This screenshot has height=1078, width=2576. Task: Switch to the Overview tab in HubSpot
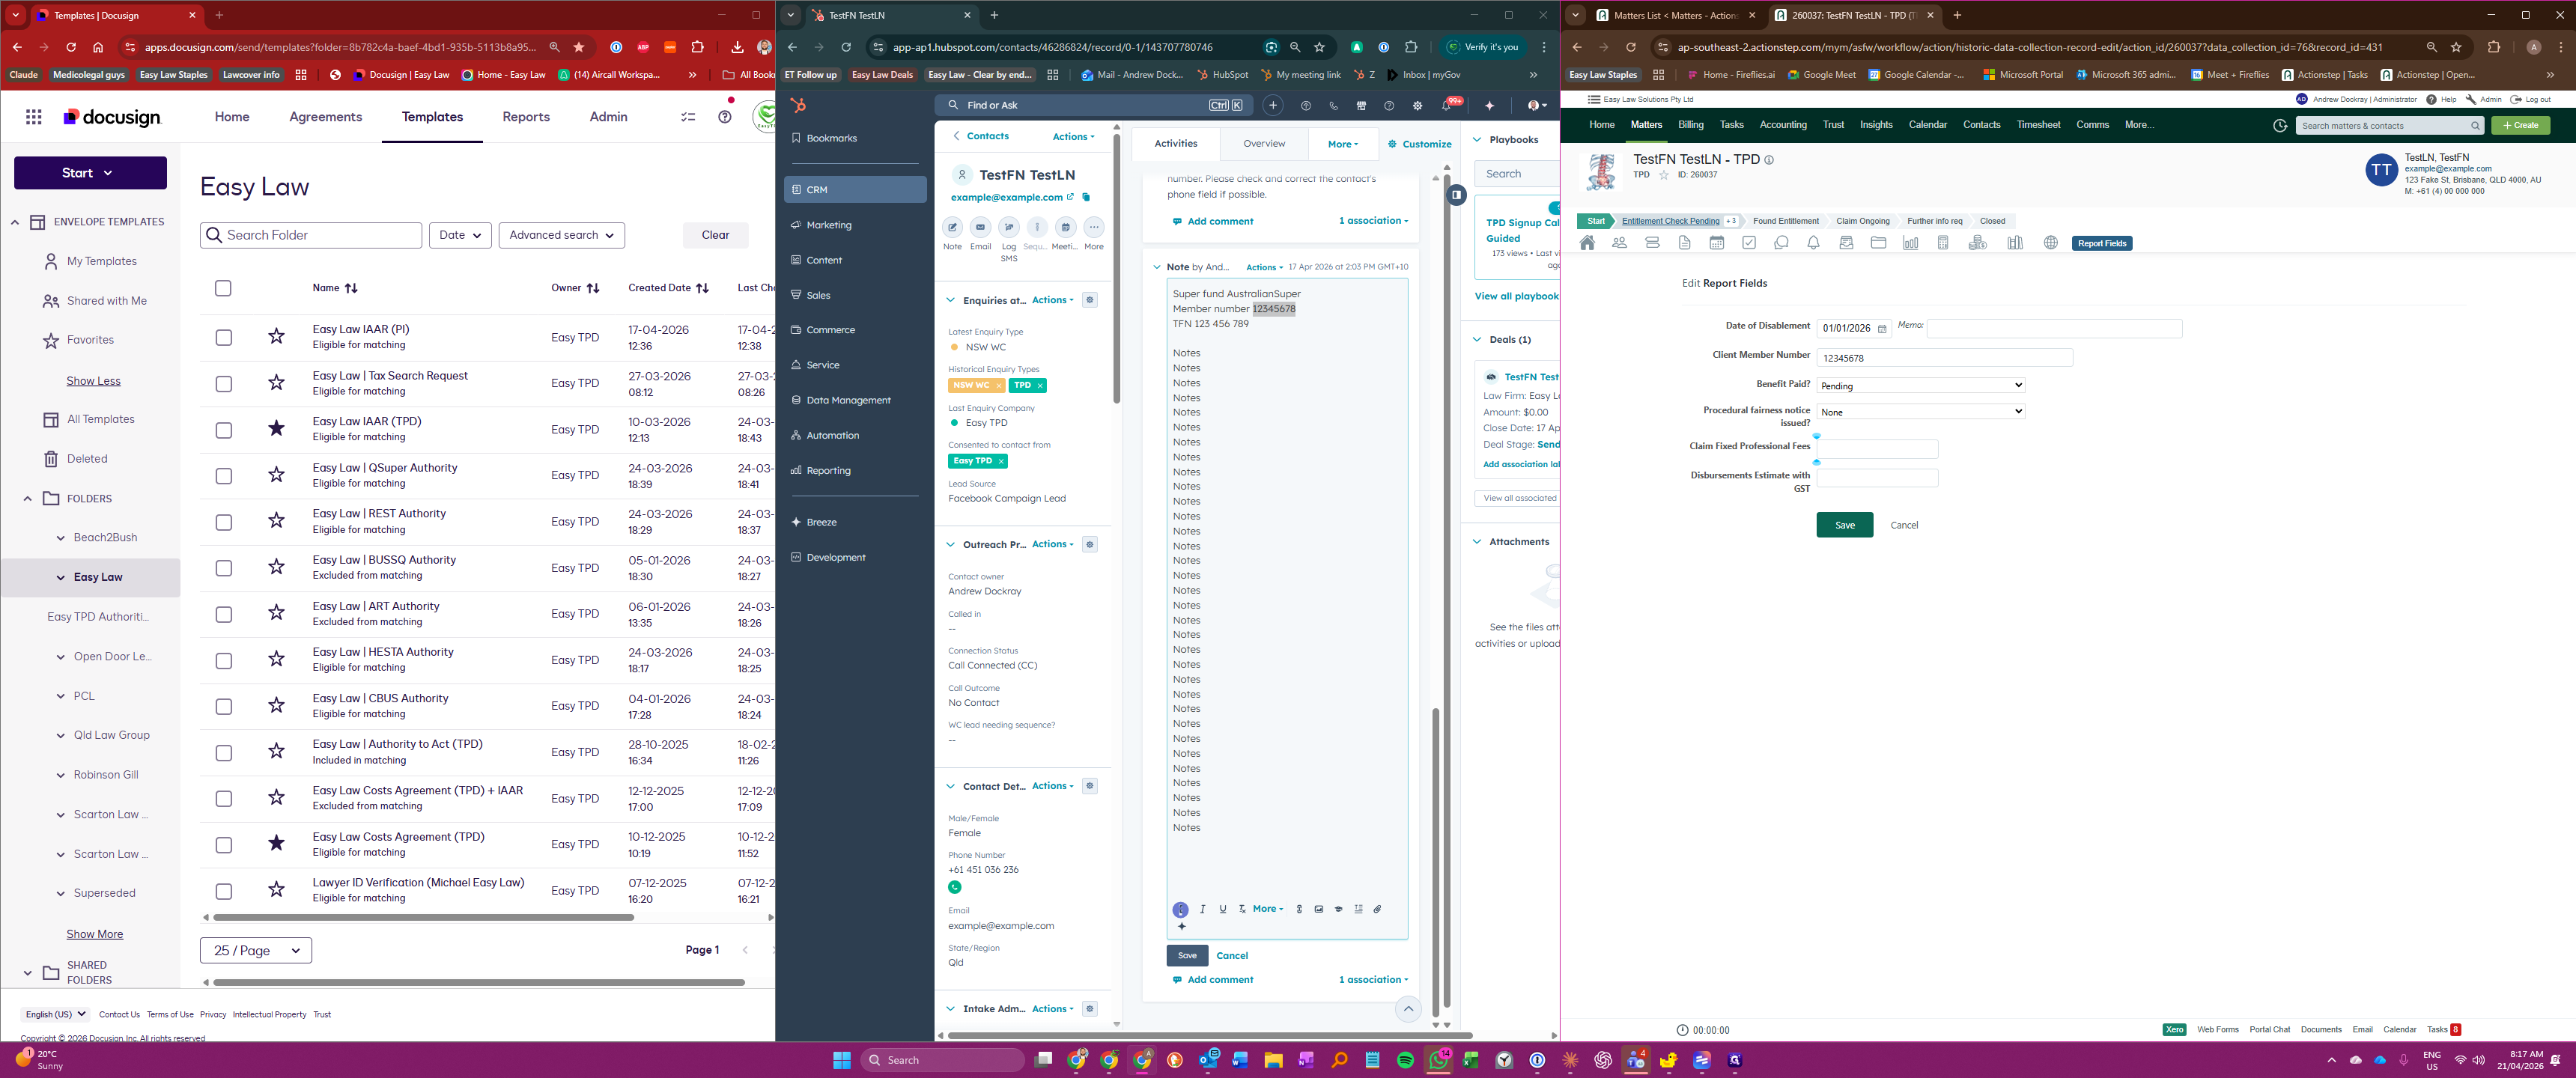1263,144
